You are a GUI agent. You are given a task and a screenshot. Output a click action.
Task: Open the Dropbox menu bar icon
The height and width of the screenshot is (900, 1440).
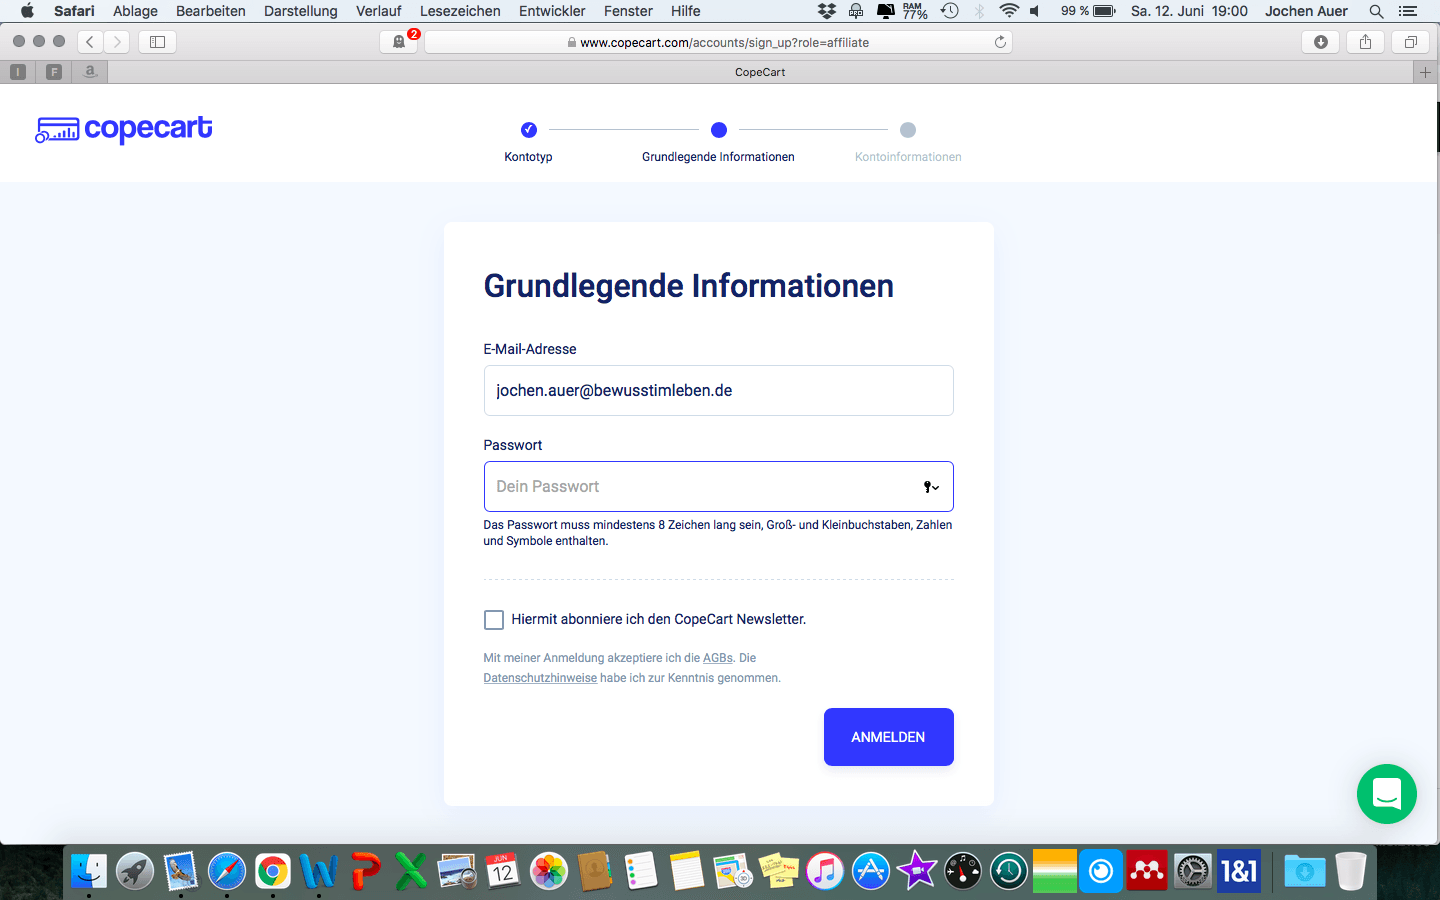coord(827,11)
